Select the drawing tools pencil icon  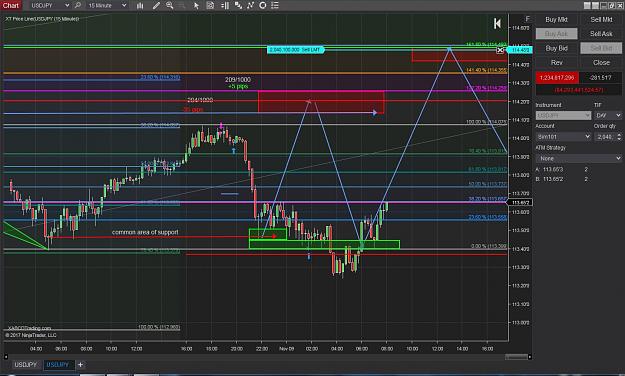156,5
